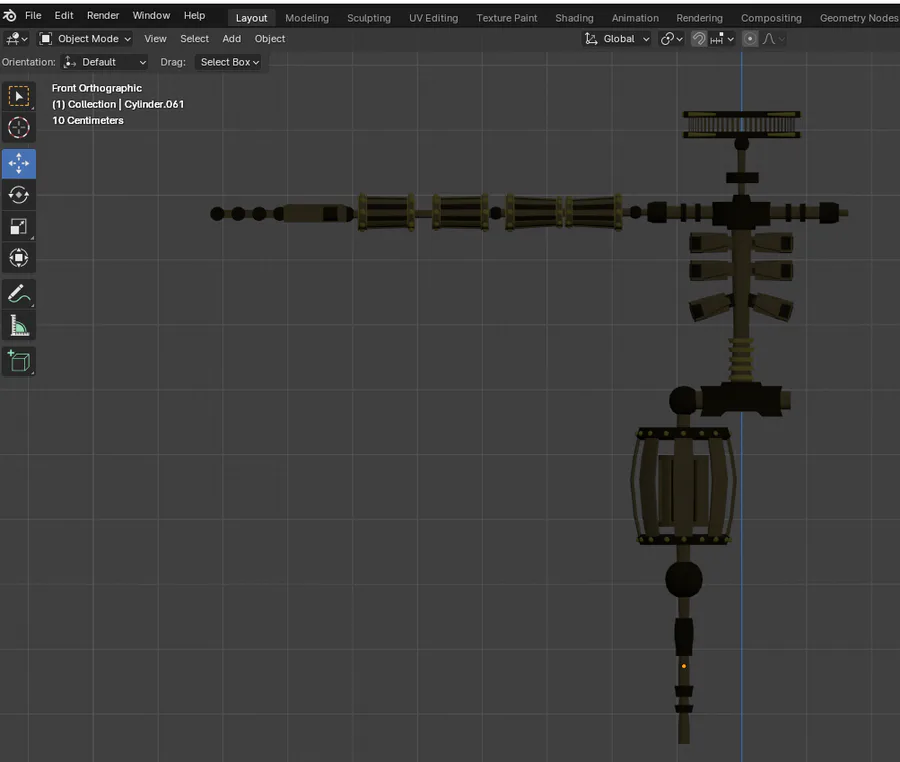Screen dimensions: 900x762
Task: Open the viewport Select menu
Action: [x=195, y=39]
